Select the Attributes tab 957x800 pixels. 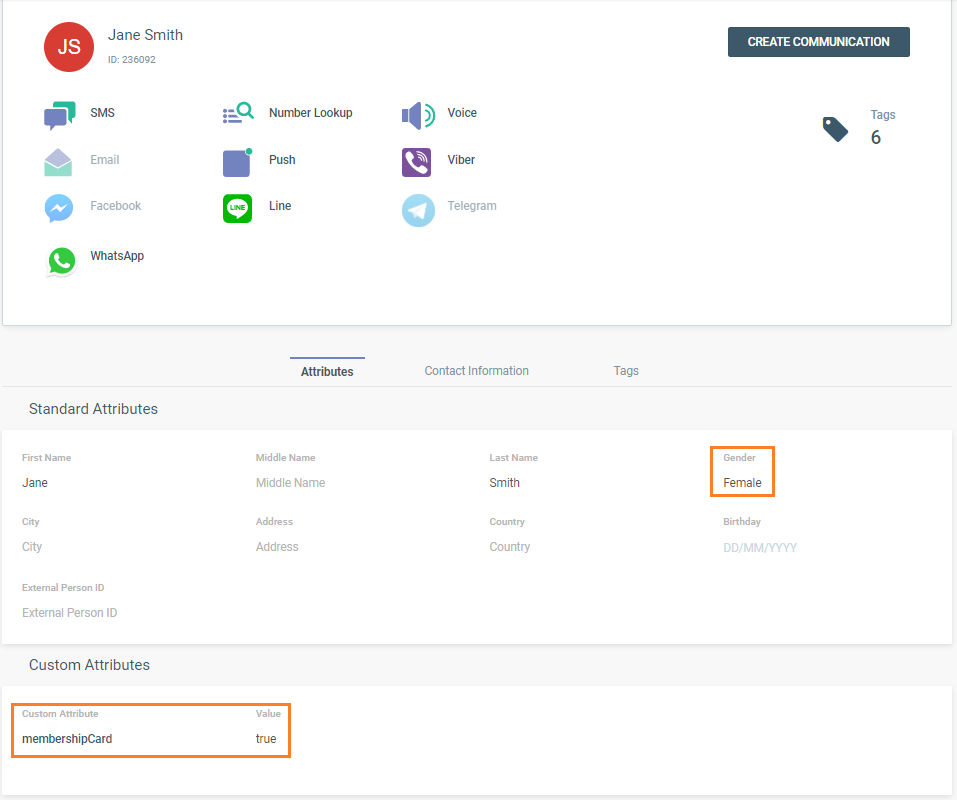[327, 371]
